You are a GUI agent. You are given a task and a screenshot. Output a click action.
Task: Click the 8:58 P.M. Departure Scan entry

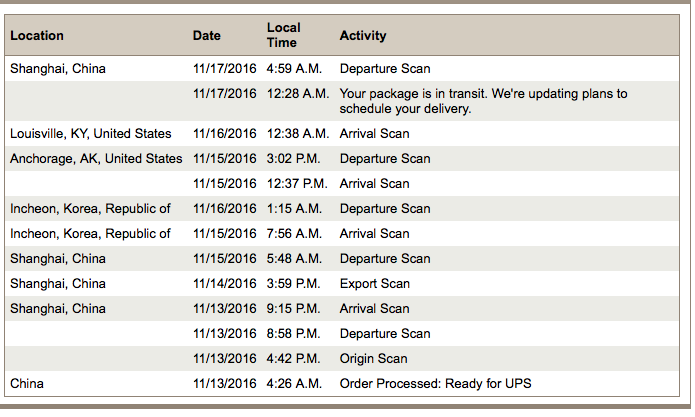342,333
